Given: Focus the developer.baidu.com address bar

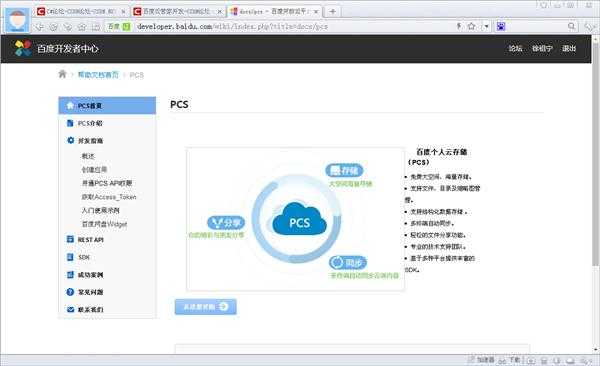Looking at the screenshot, I should (295, 26).
